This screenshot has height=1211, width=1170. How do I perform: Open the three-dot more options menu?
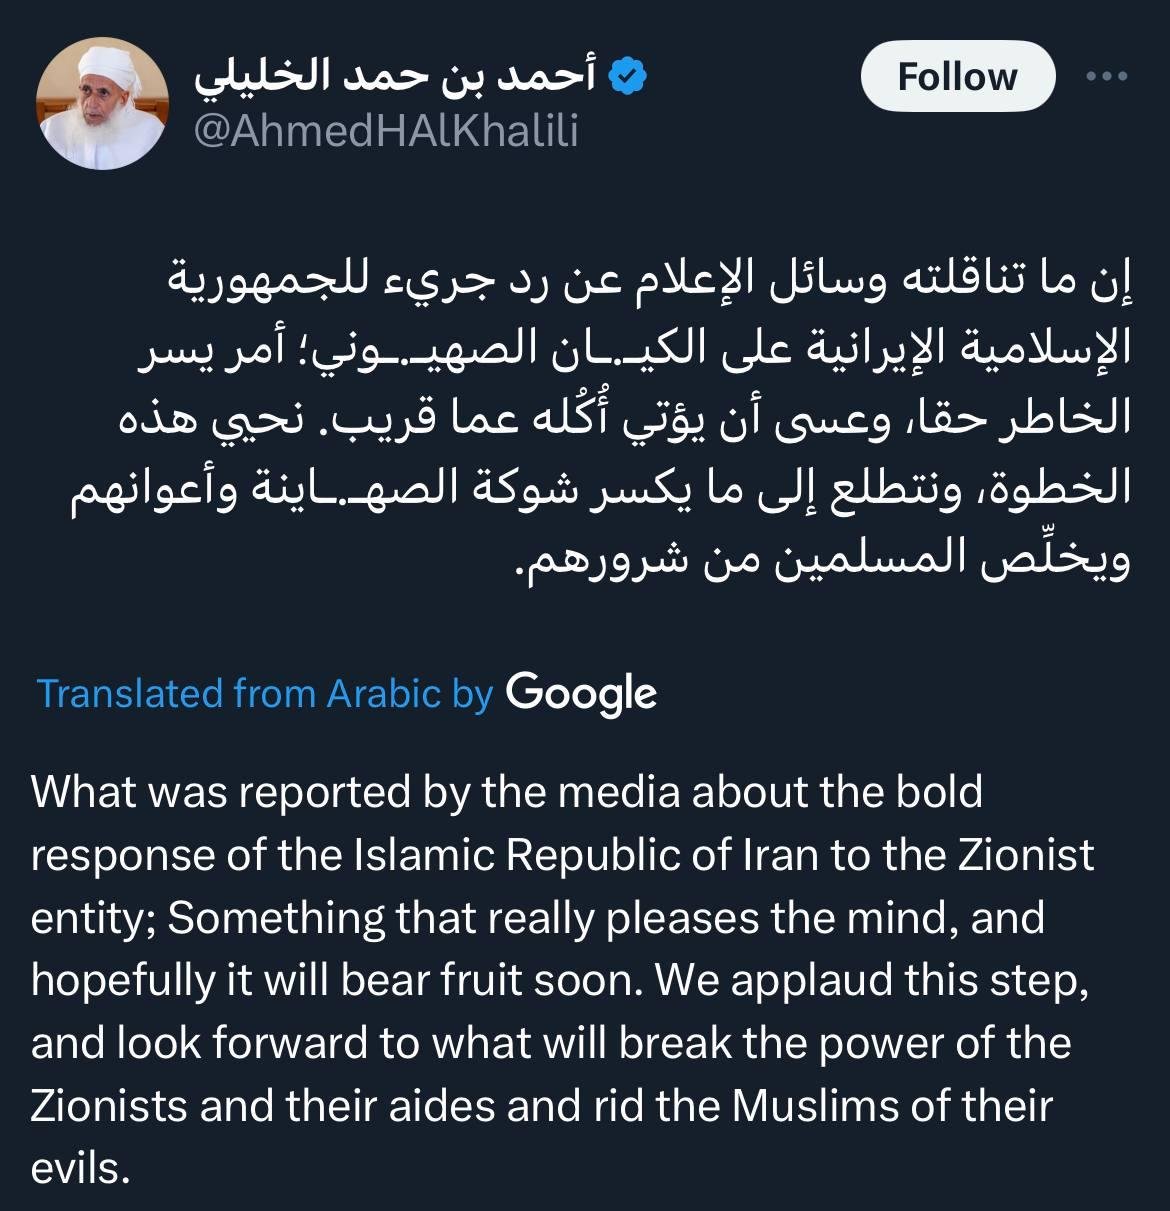[1107, 76]
